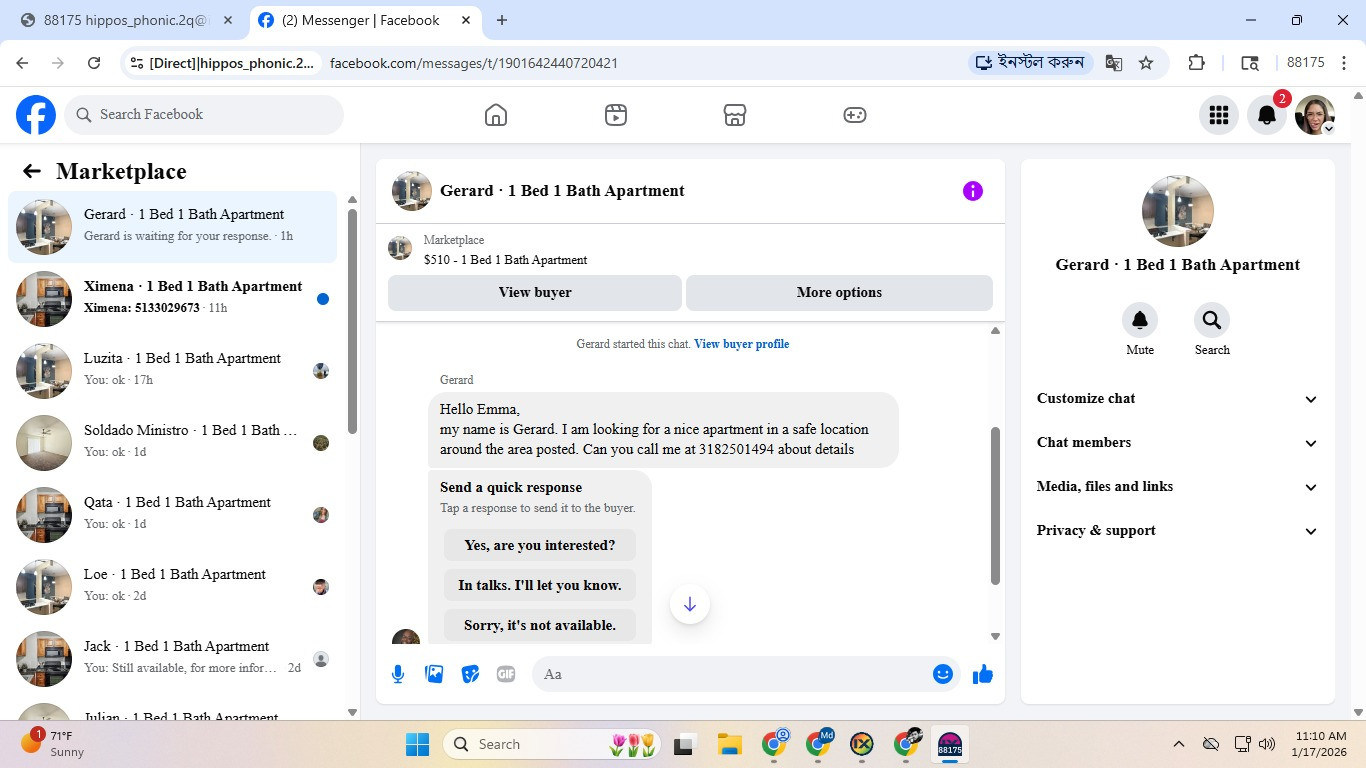Open Luzita conversation
Screen dimensions: 1366x768
(173, 371)
